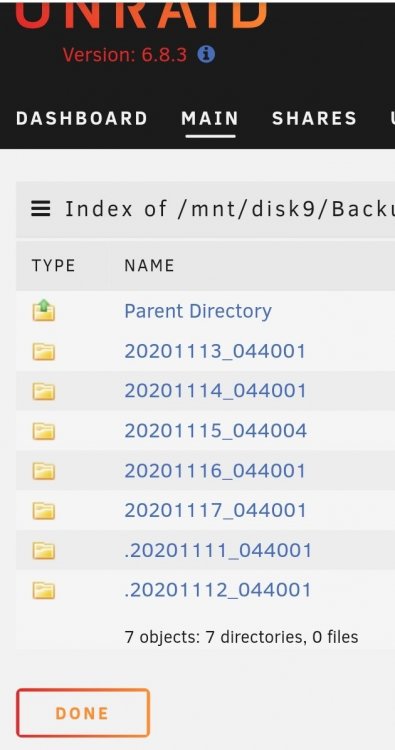Open the Parent Directory link
The width and height of the screenshot is (395, 750).
coord(198,311)
